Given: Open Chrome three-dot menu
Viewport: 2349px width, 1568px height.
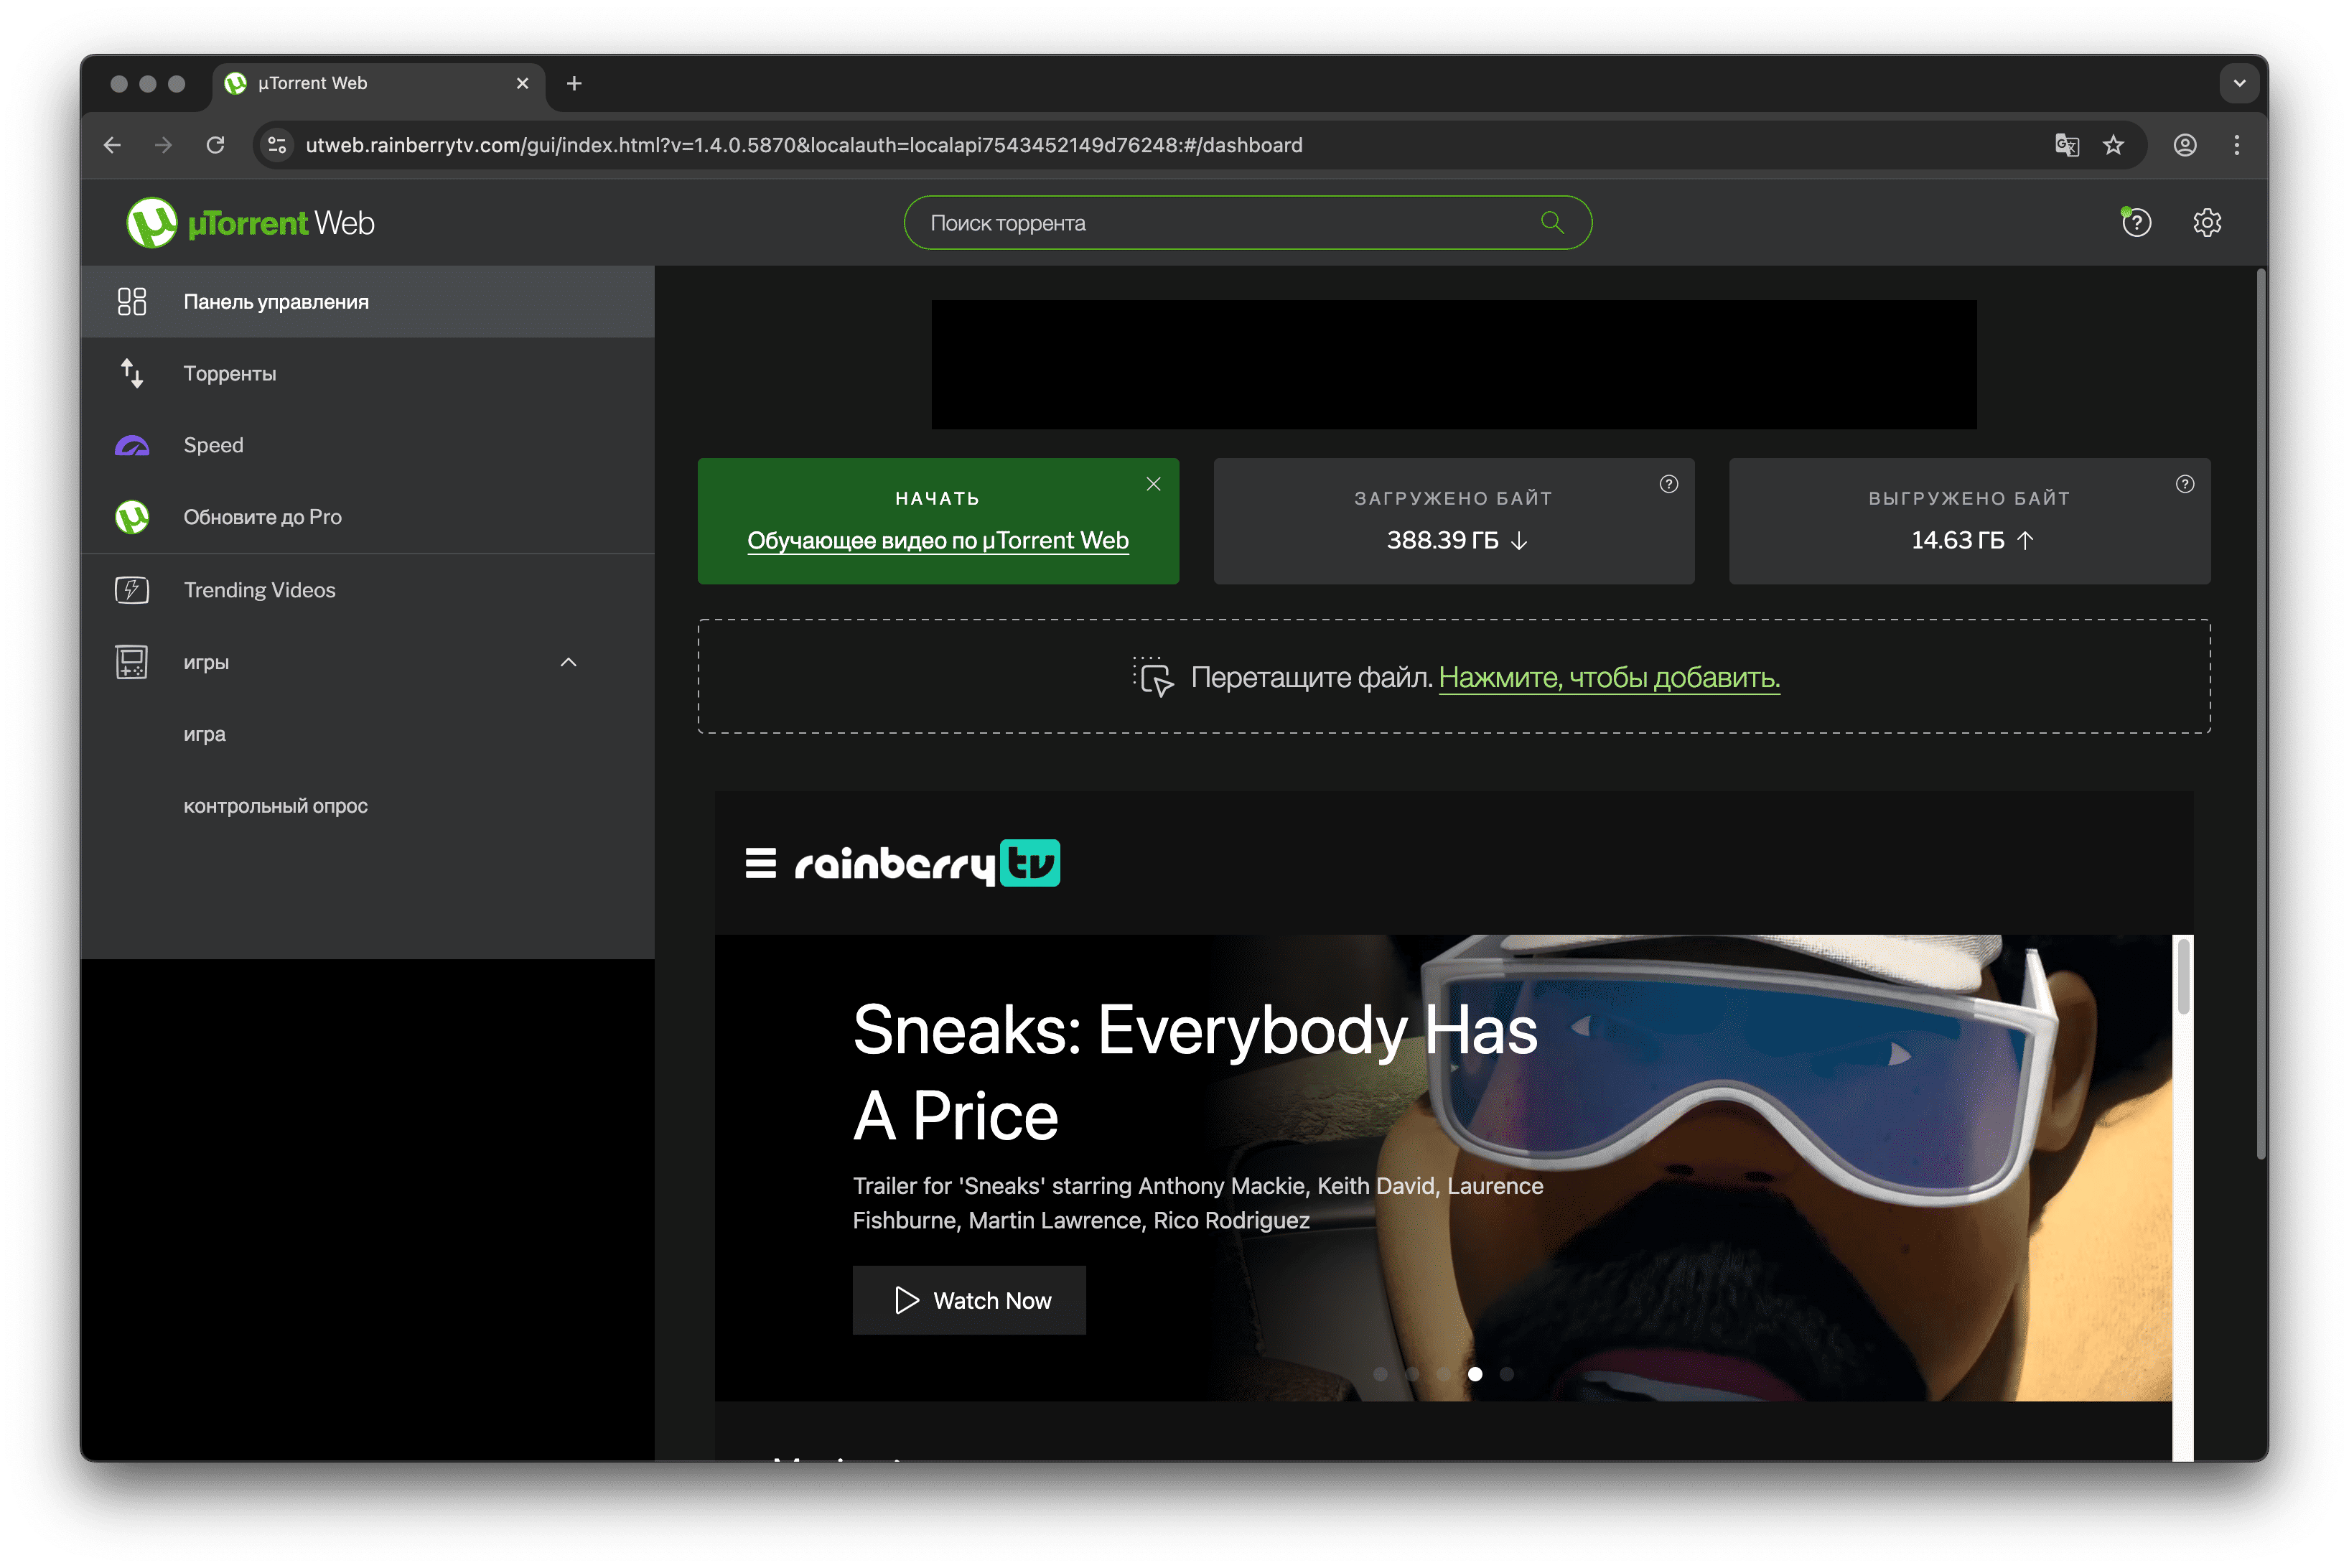Looking at the screenshot, I should (2236, 145).
